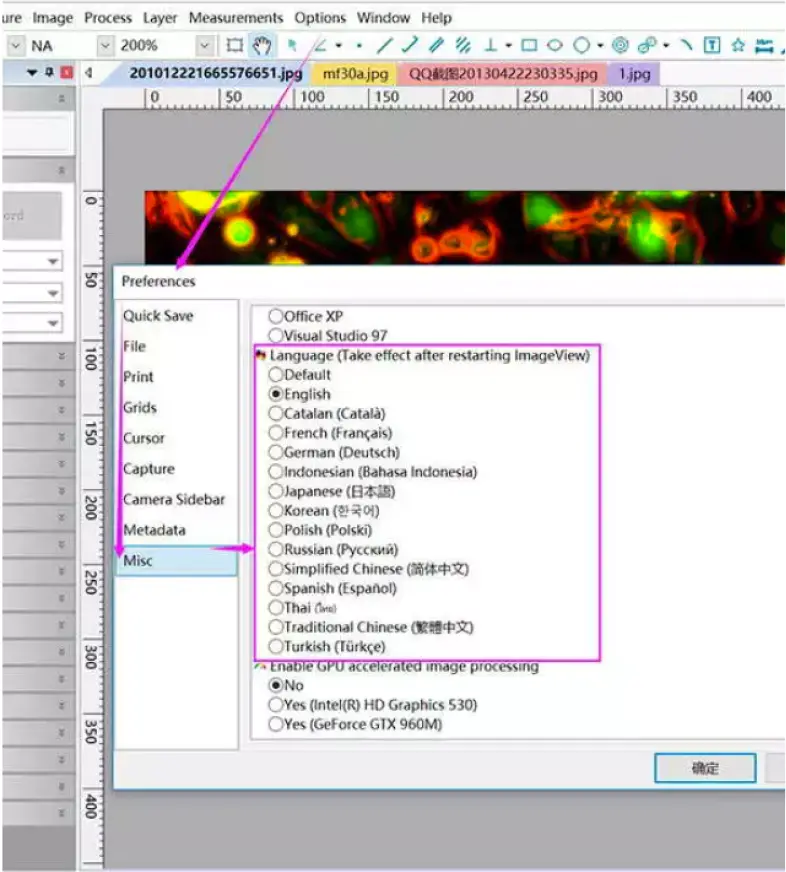Select the scale bar tool
Image resolution: width=786 pixels, height=872 pixels.
[764, 45]
